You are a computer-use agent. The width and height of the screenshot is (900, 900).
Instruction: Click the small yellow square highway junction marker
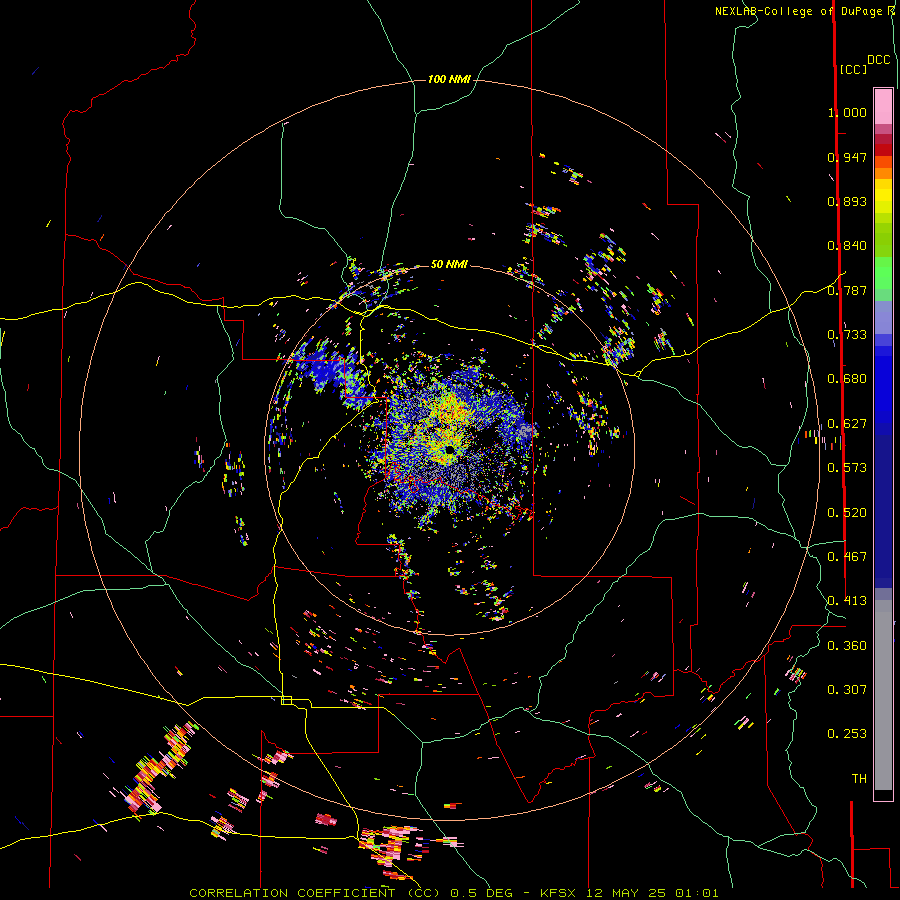click(x=286, y=700)
